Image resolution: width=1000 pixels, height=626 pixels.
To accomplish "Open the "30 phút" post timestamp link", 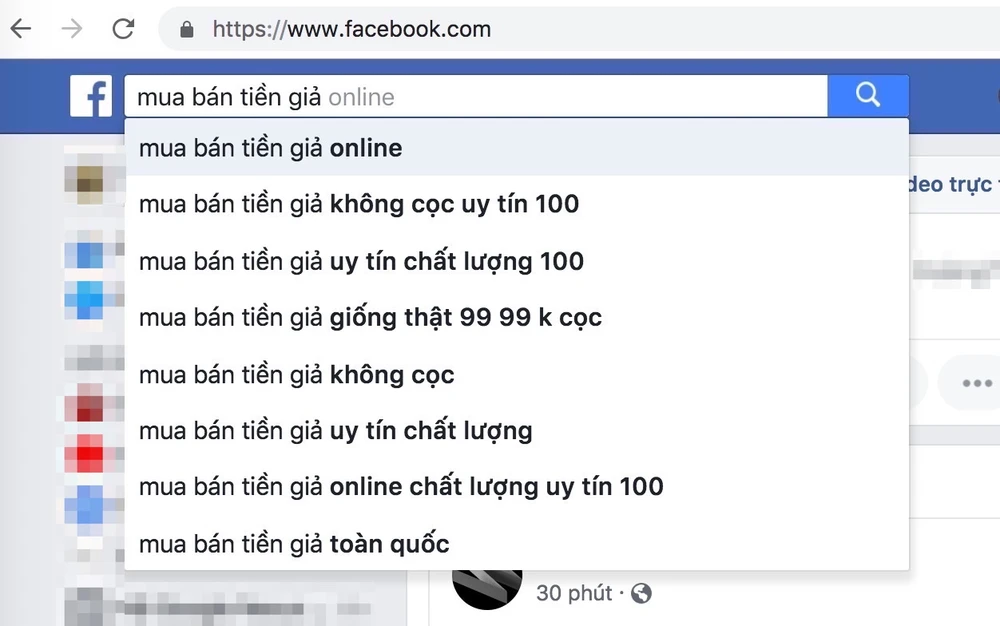I will point(574,593).
